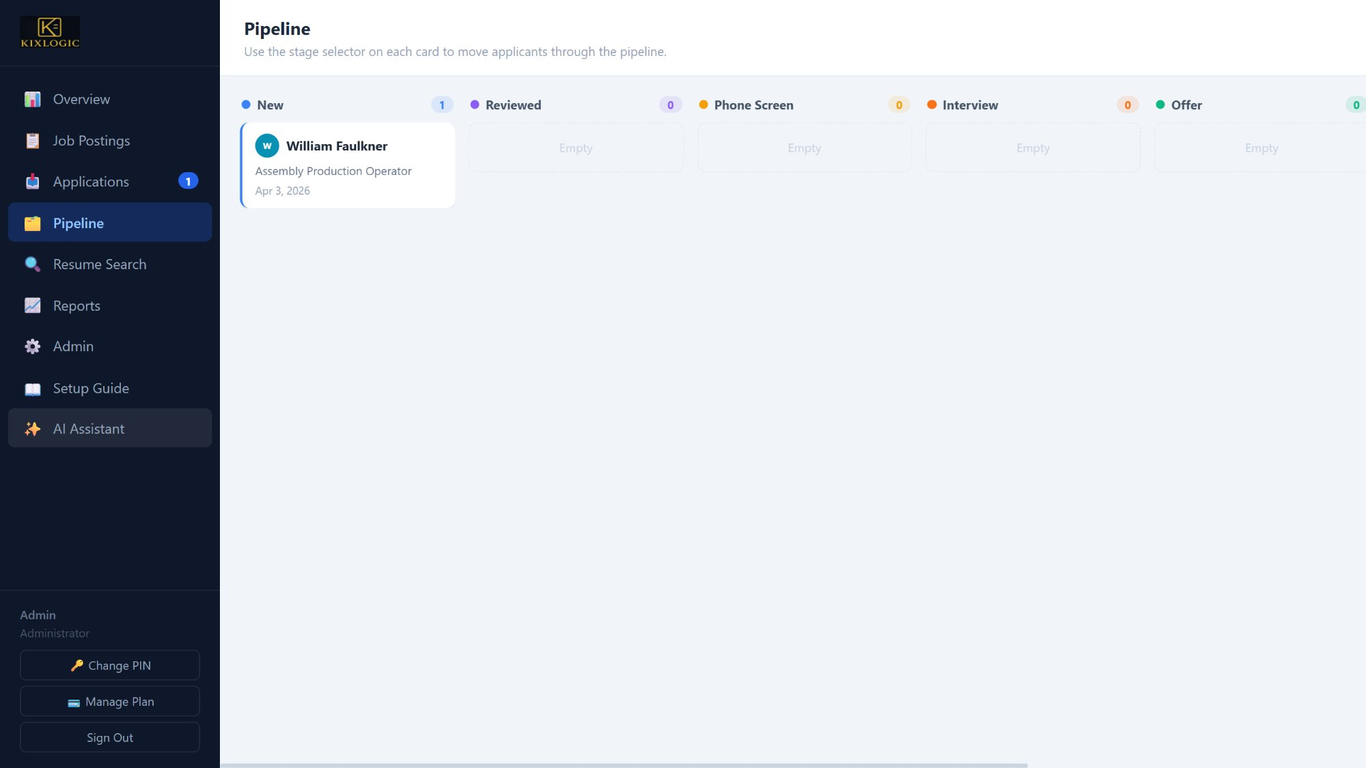
Task: Click the AI Assistant sparkle icon
Action: [32, 429]
